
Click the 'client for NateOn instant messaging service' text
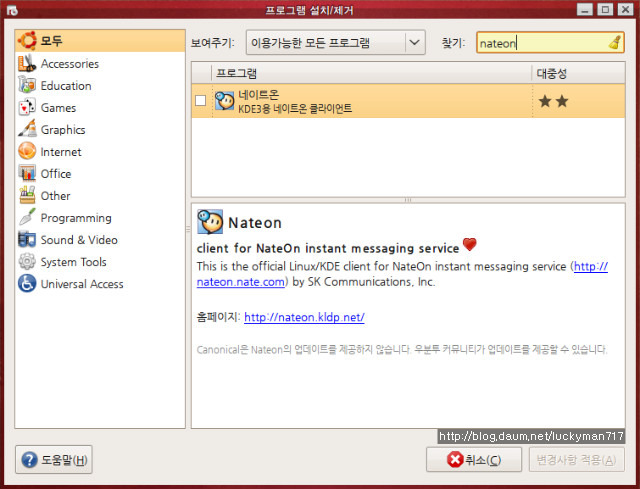(x=328, y=248)
